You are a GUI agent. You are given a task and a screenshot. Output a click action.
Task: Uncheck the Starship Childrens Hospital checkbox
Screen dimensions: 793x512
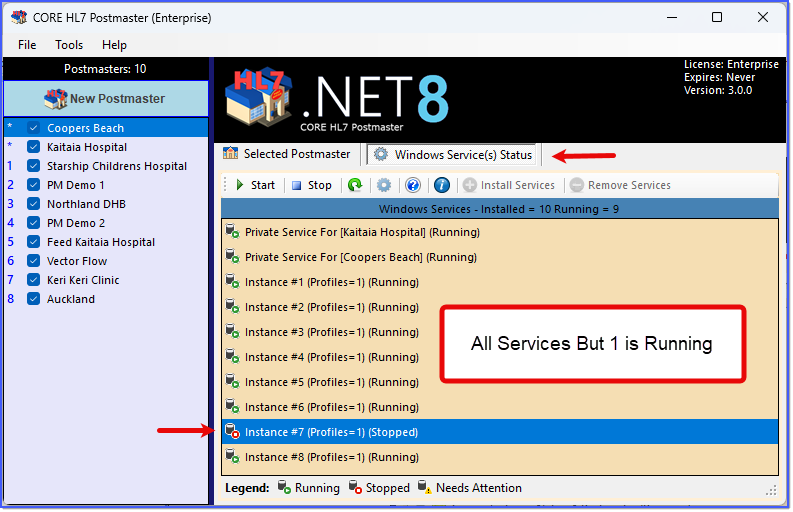click(x=33, y=166)
